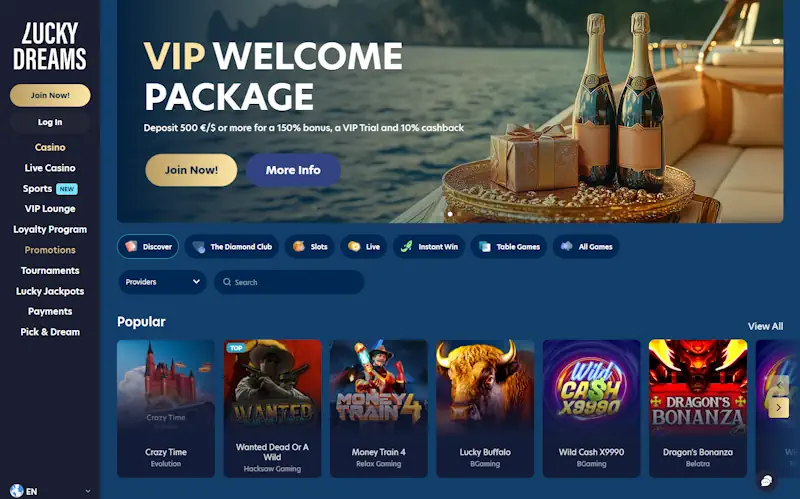Show the All Games category
800x499 pixels.
586,246
